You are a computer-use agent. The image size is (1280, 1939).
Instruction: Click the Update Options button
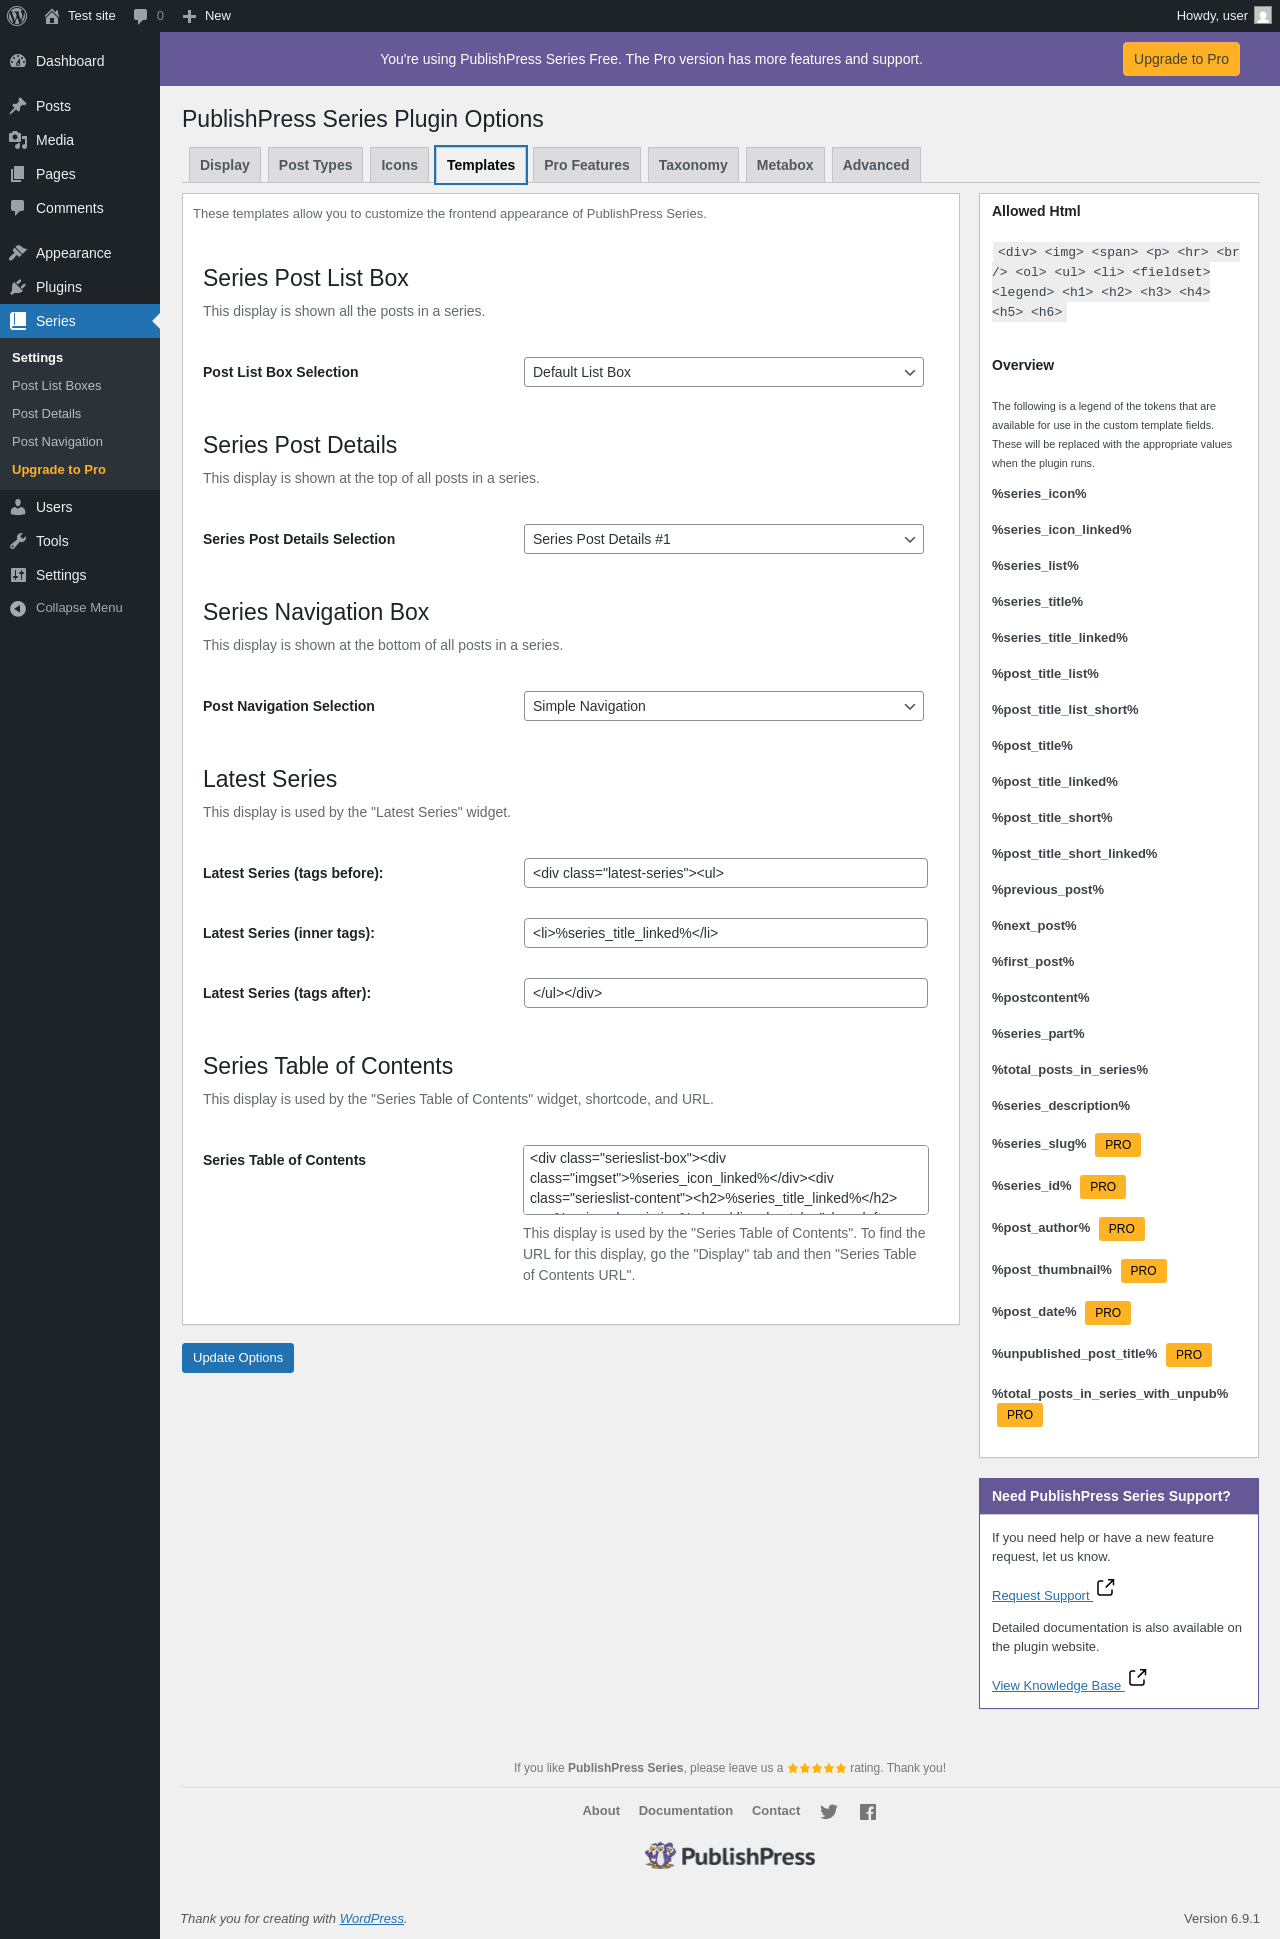[x=238, y=1358]
